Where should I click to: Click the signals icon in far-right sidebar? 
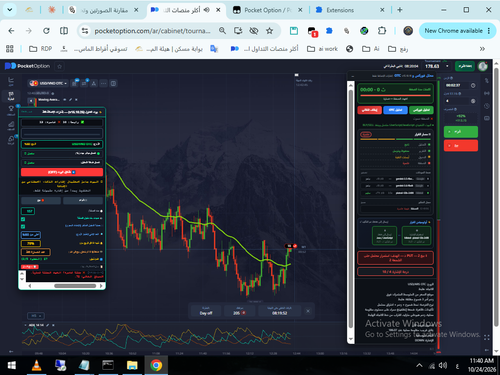click(x=487, y=93)
